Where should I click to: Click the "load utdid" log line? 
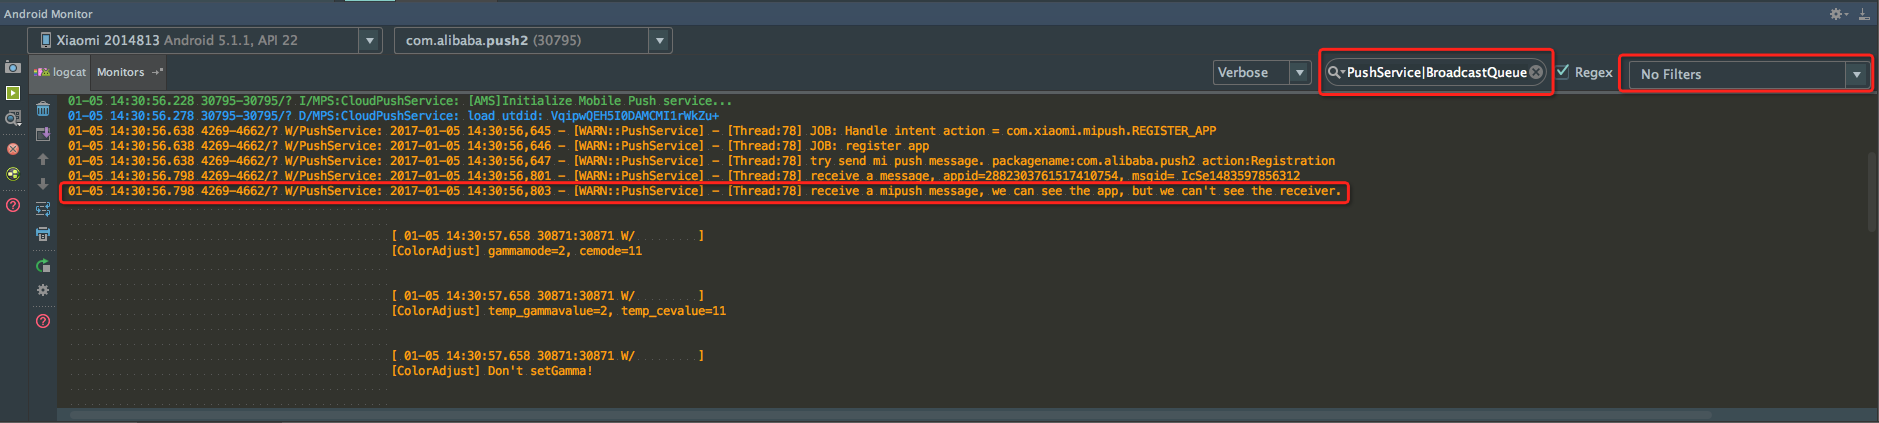[393, 116]
